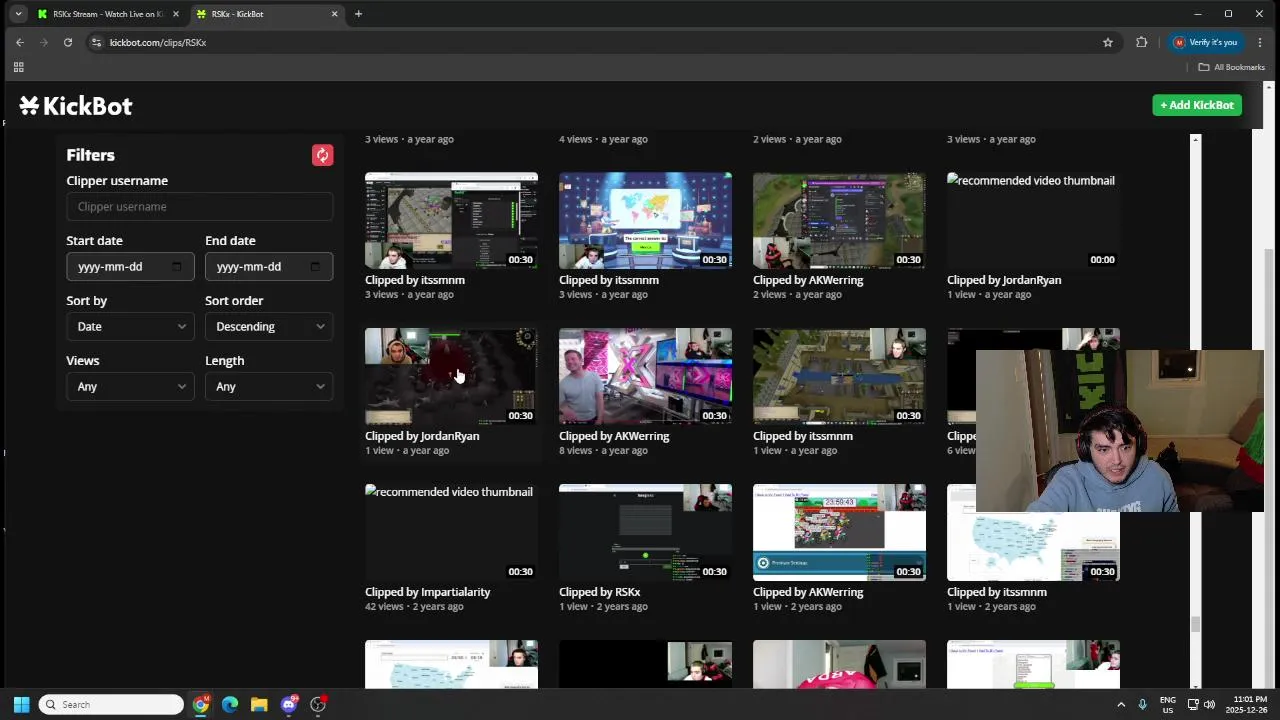
Task: Click the Verify it's you profile button
Action: (1206, 42)
